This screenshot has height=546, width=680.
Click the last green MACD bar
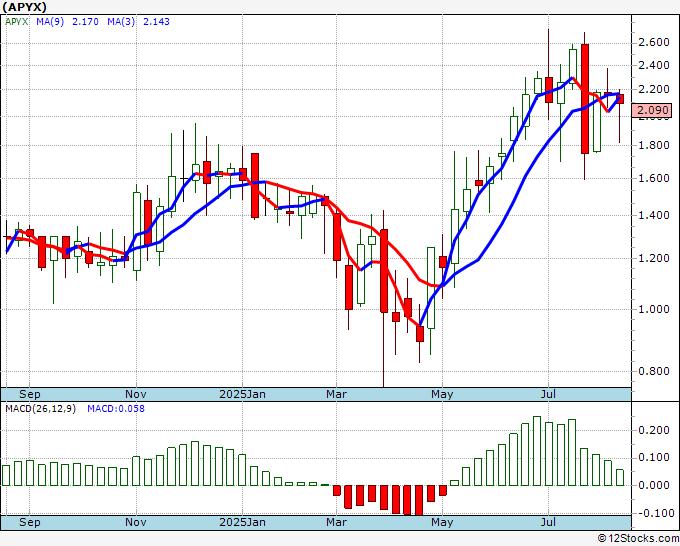pos(620,477)
